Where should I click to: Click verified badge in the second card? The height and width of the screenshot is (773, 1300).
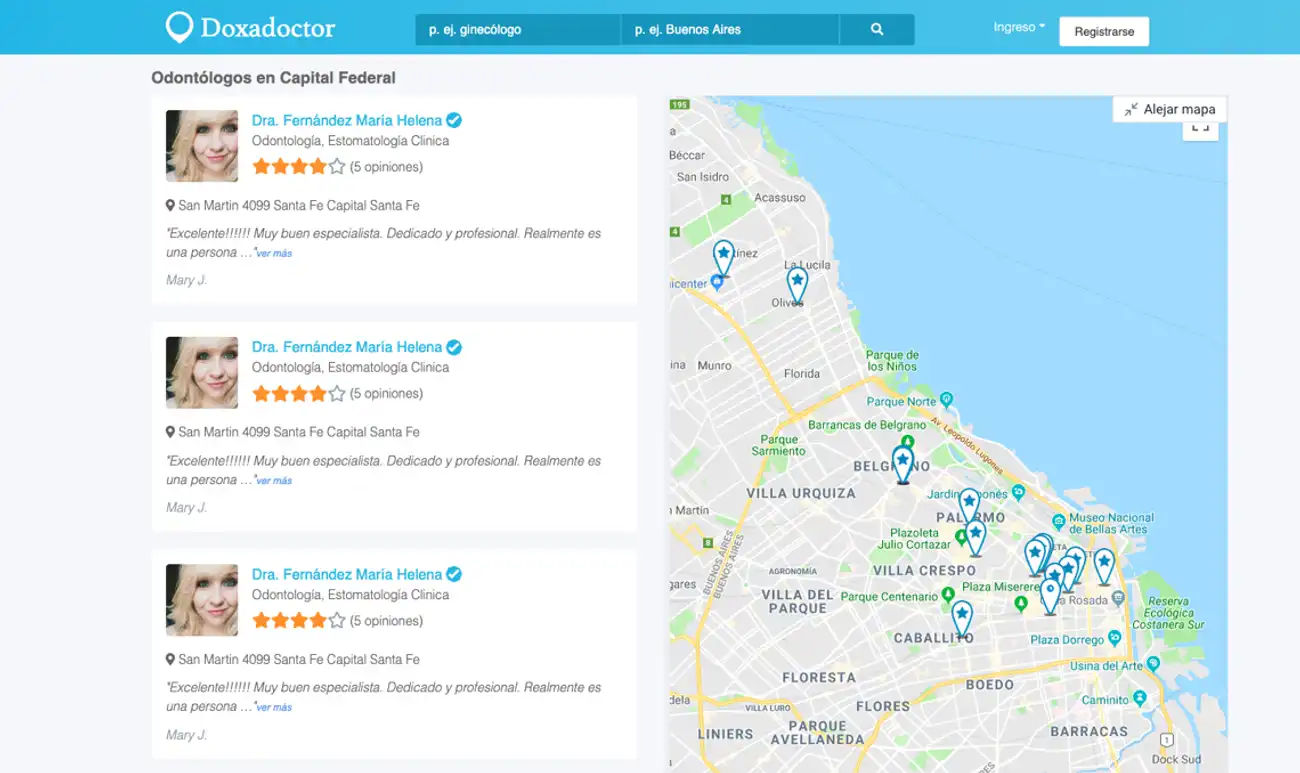click(x=454, y=347)
